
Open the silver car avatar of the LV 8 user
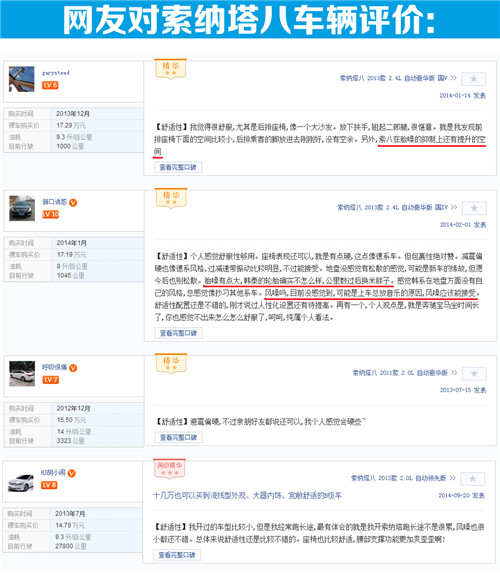click(x=21, y=482)
